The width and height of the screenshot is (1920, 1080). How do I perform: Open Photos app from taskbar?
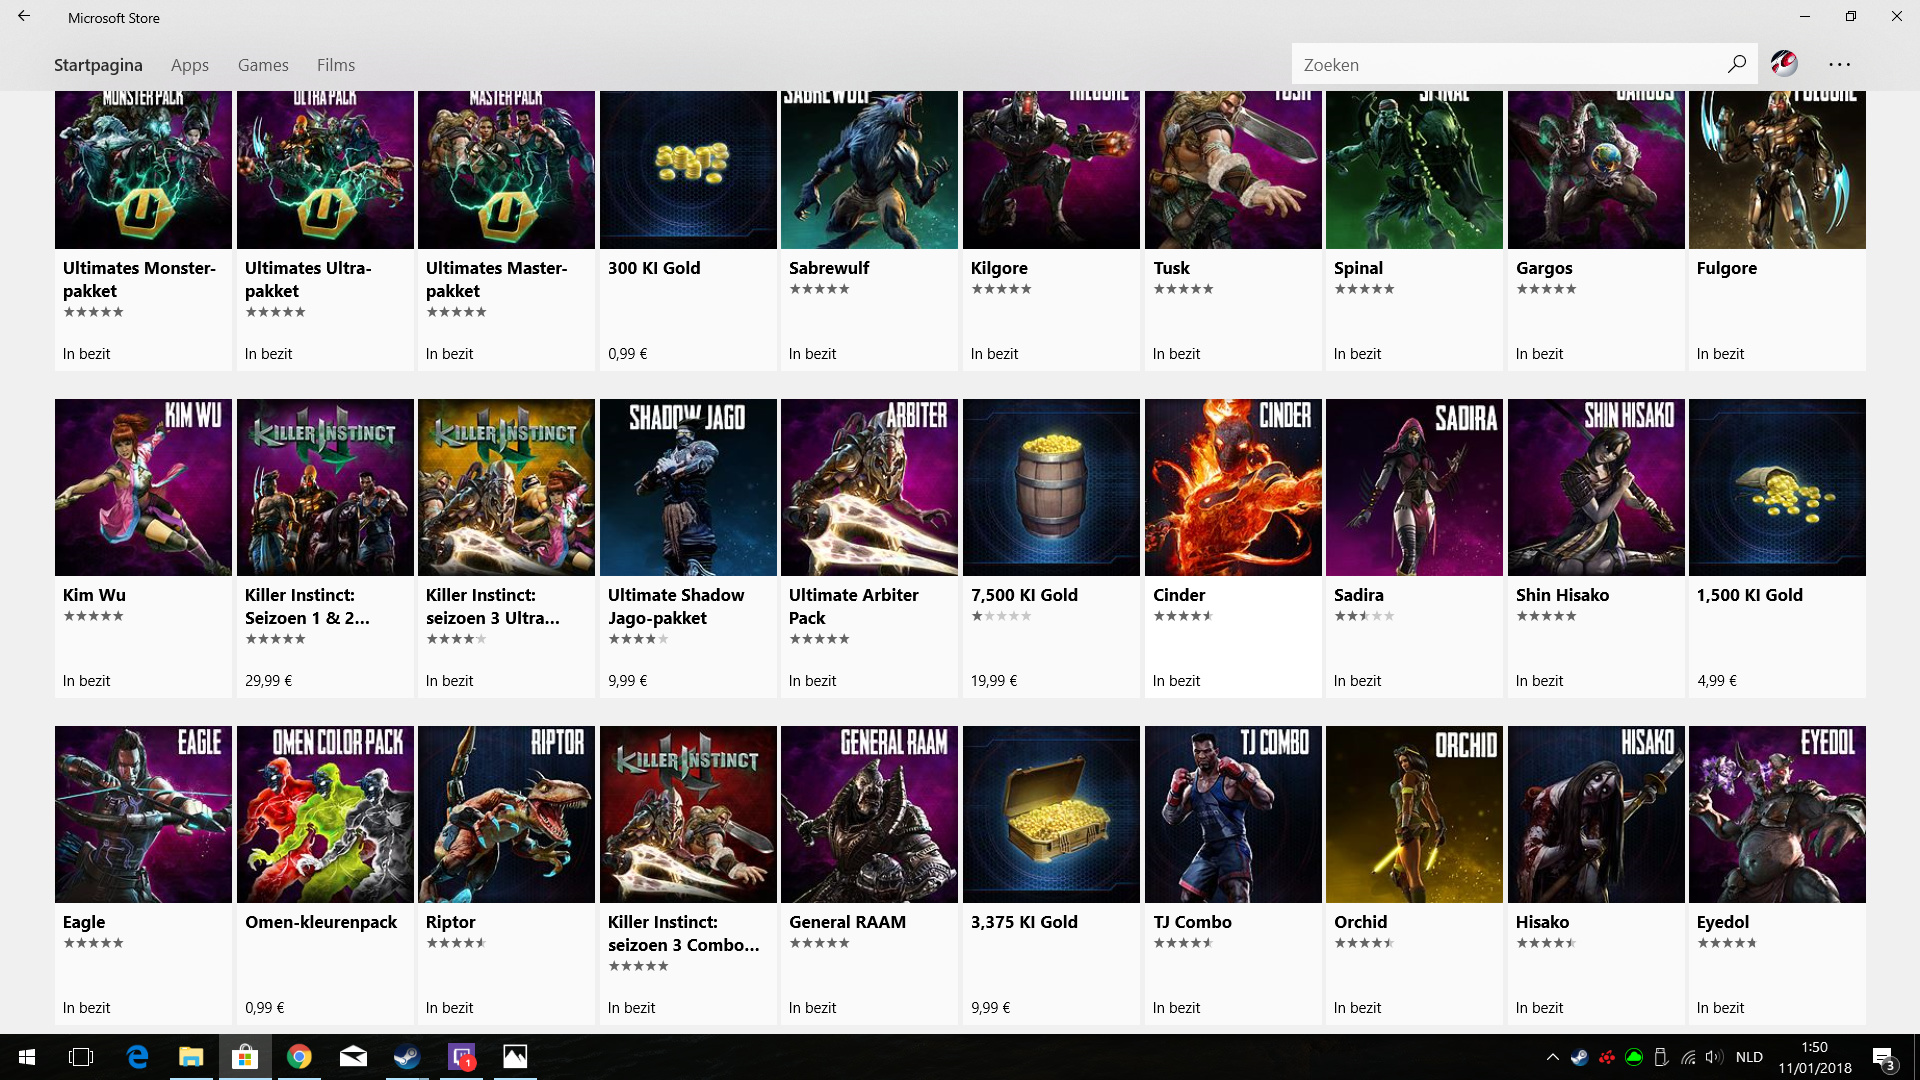(515, 1057)
